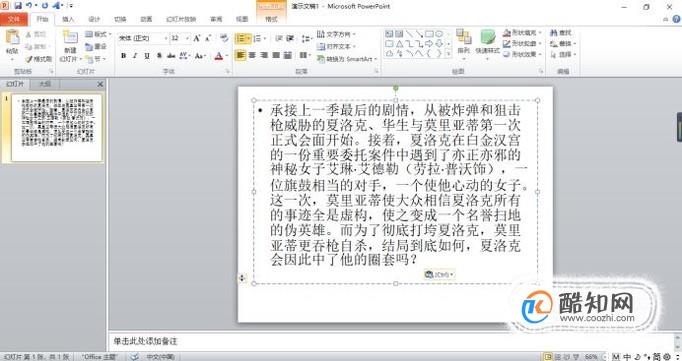The height and width of the screenshot is (361, 682).
Task: Click the Clear Formatting eraser icon
Action: 224,38
